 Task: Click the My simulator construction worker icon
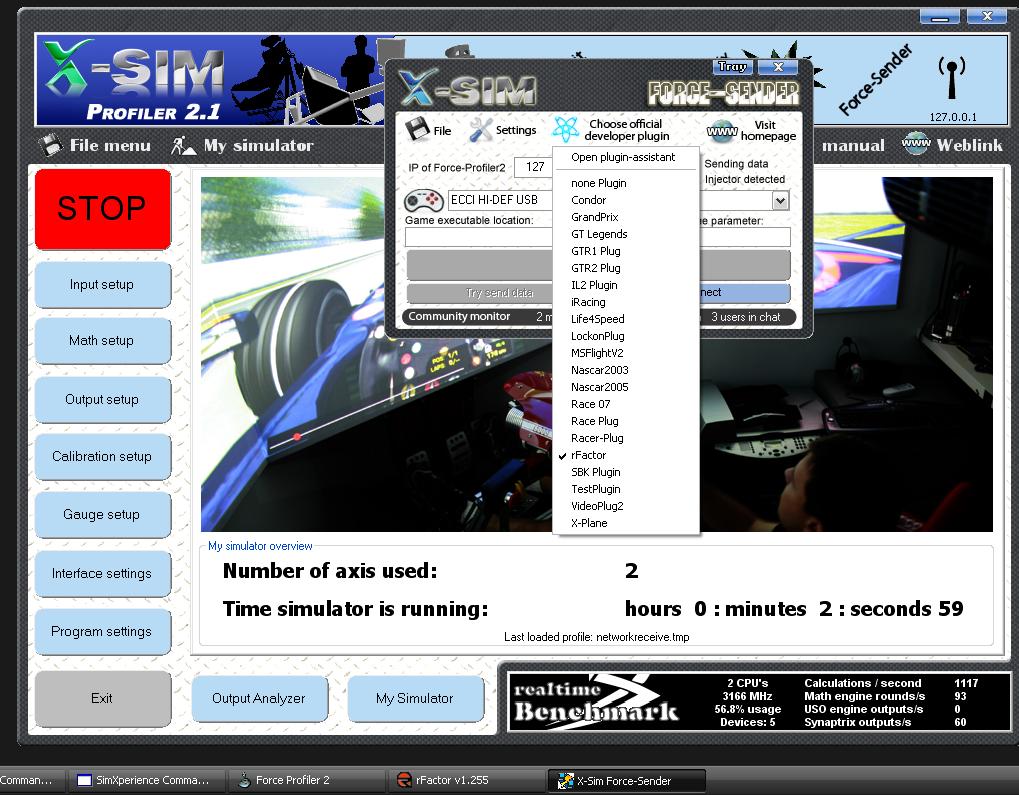click(x=183, y=145)
